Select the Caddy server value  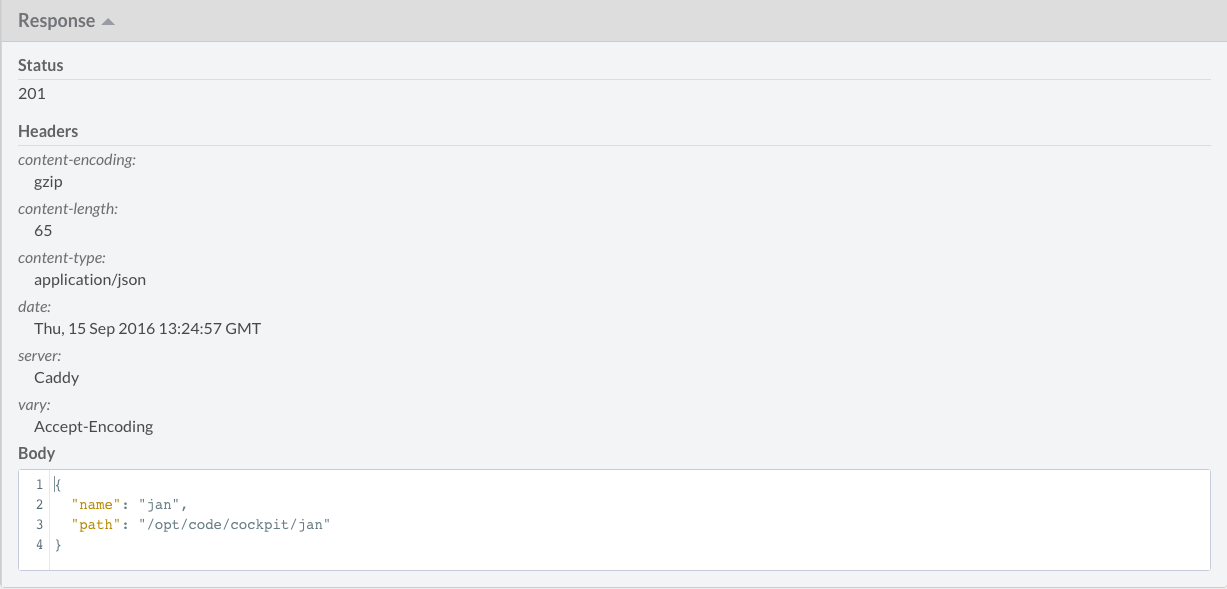pyautogui.click(x=56, y=378)
